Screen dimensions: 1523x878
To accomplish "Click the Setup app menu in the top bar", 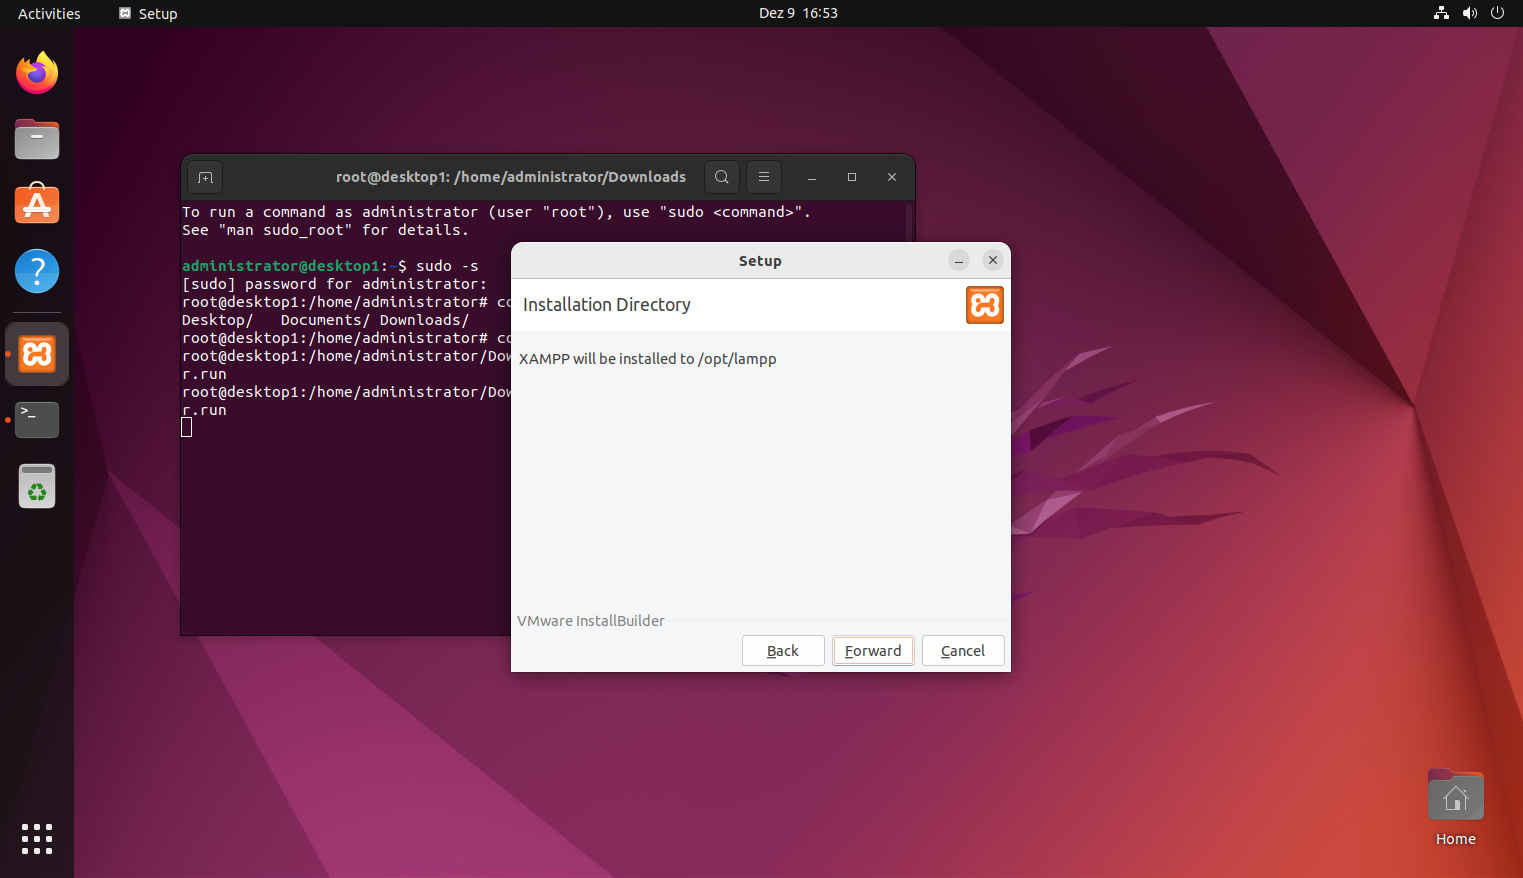I will tap(147, 13).
